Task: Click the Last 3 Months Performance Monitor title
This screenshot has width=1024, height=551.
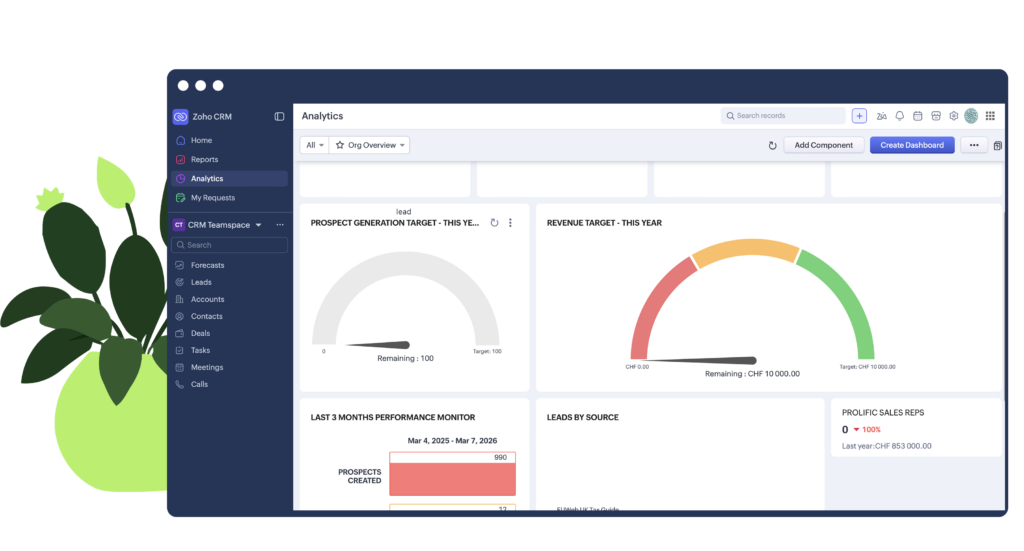Action: point(392,417)
